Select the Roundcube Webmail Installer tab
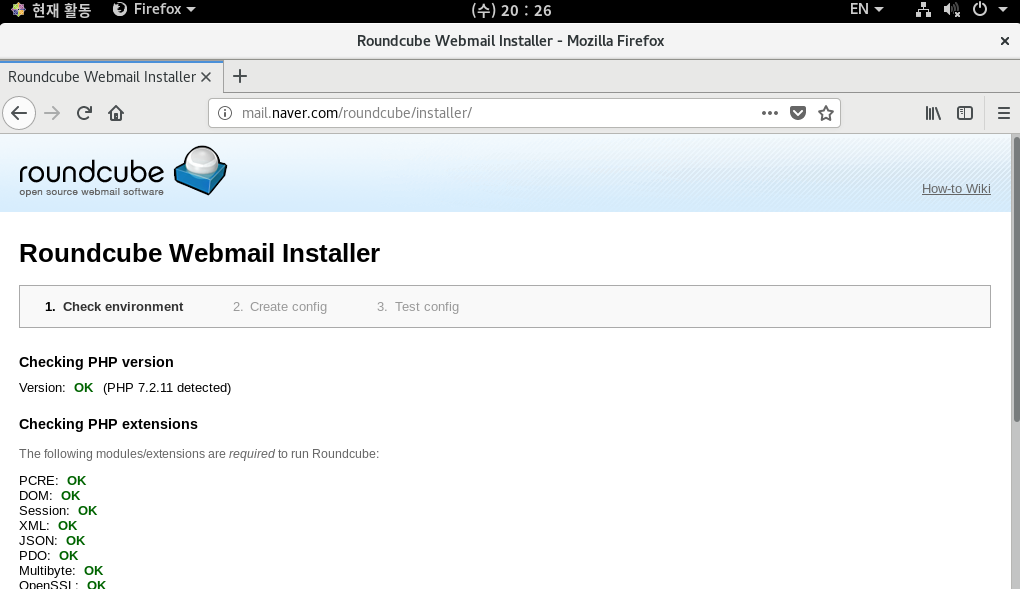The width and height of the screenshot is (1020, 589). [111, 77]
